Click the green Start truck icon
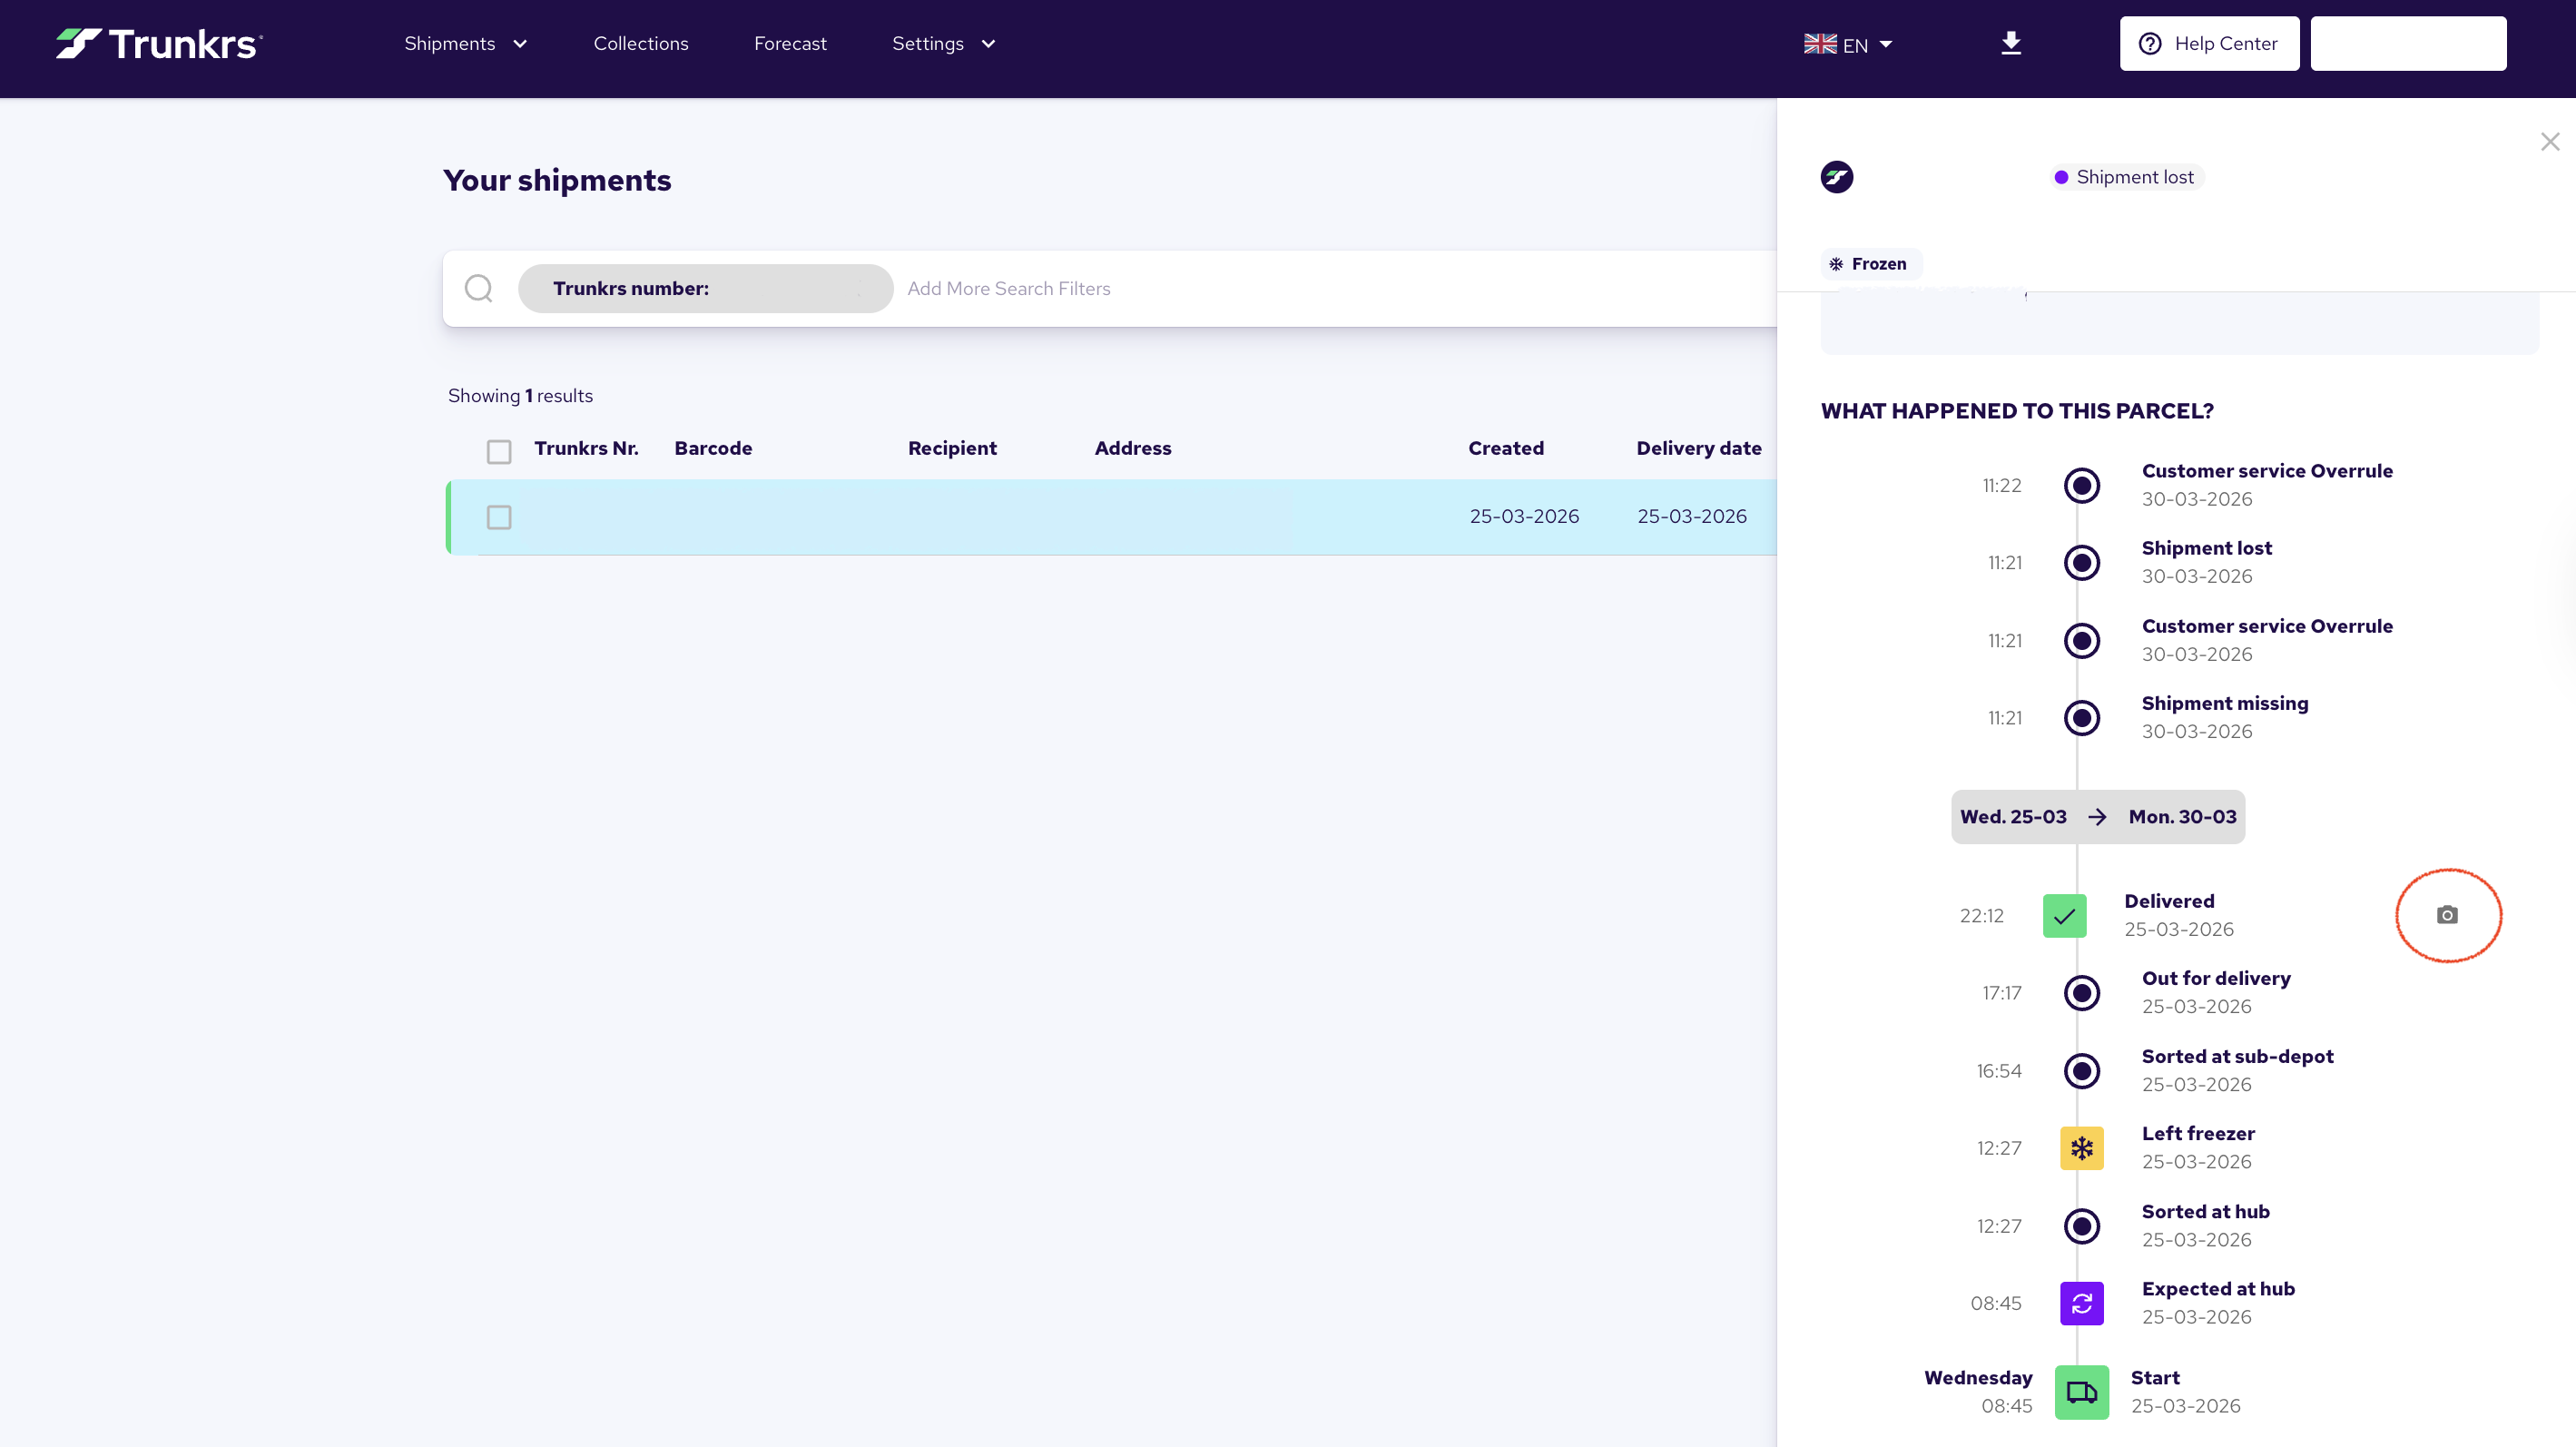The image size is (2576, 1447). tap(2082, 1392)
